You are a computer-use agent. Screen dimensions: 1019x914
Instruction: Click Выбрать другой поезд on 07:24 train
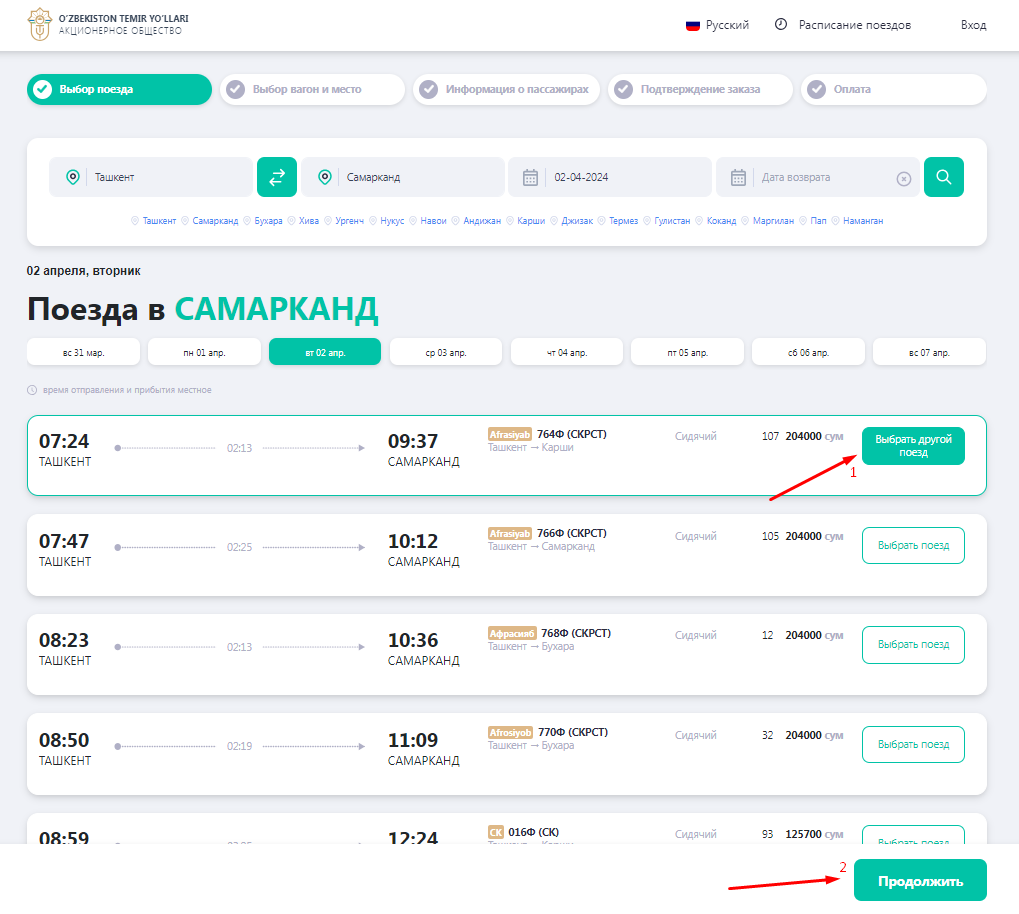tap(913, 446)
